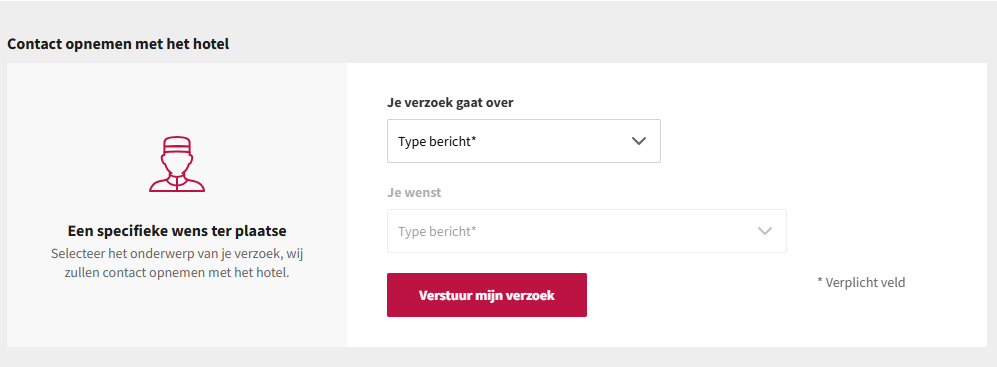
Task: Click the 'Je verzoek gaat over' label
Action: (450, 102)
